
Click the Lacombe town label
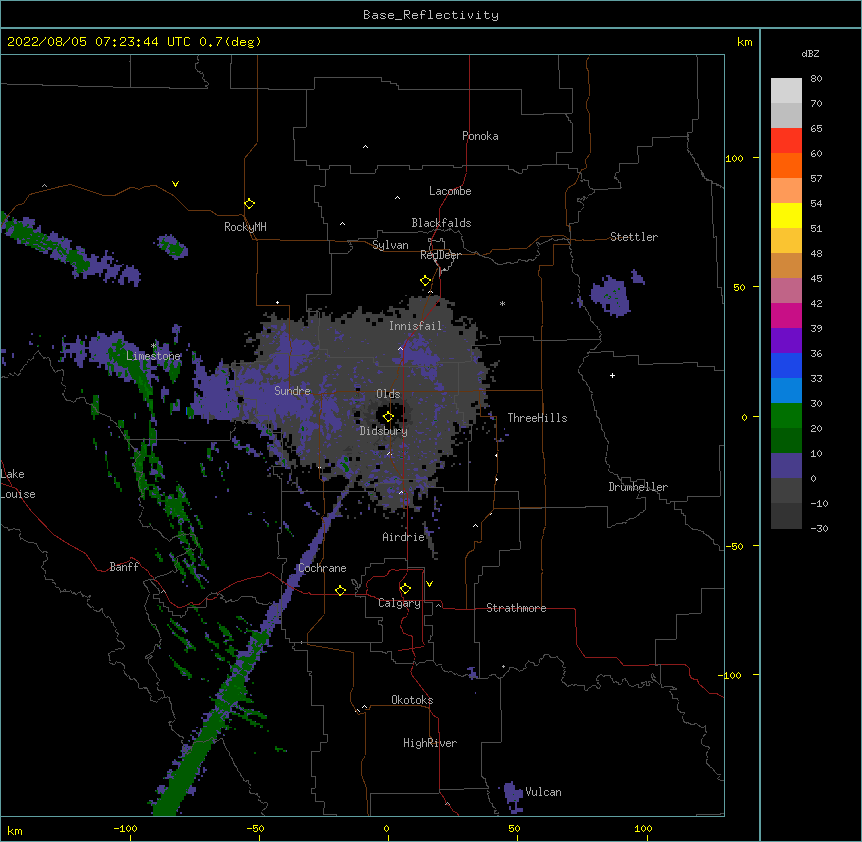[450, 191]
